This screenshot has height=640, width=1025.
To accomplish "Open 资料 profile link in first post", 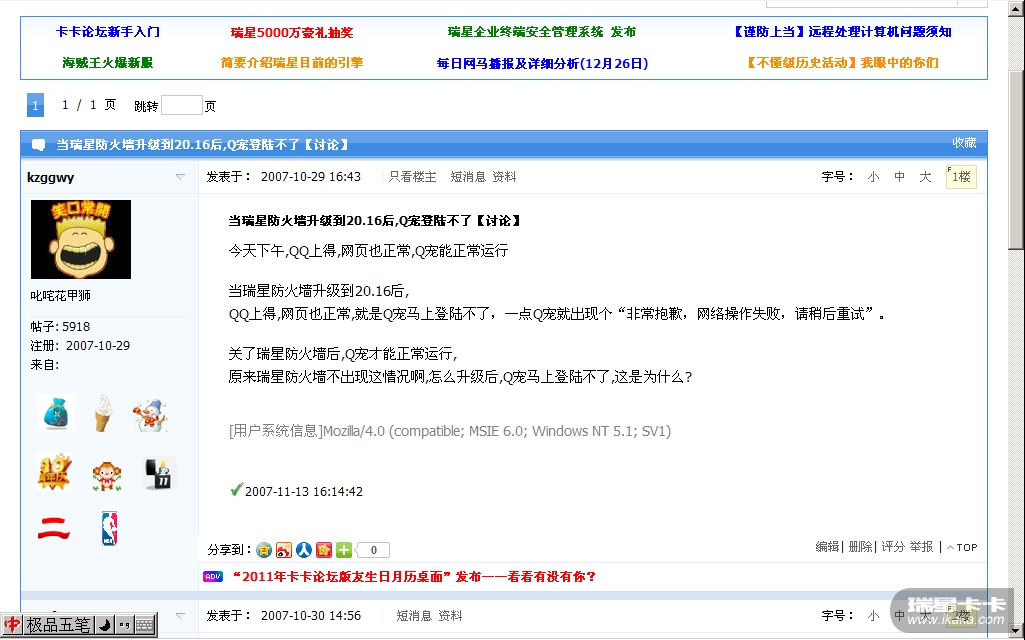I will 504,177.
